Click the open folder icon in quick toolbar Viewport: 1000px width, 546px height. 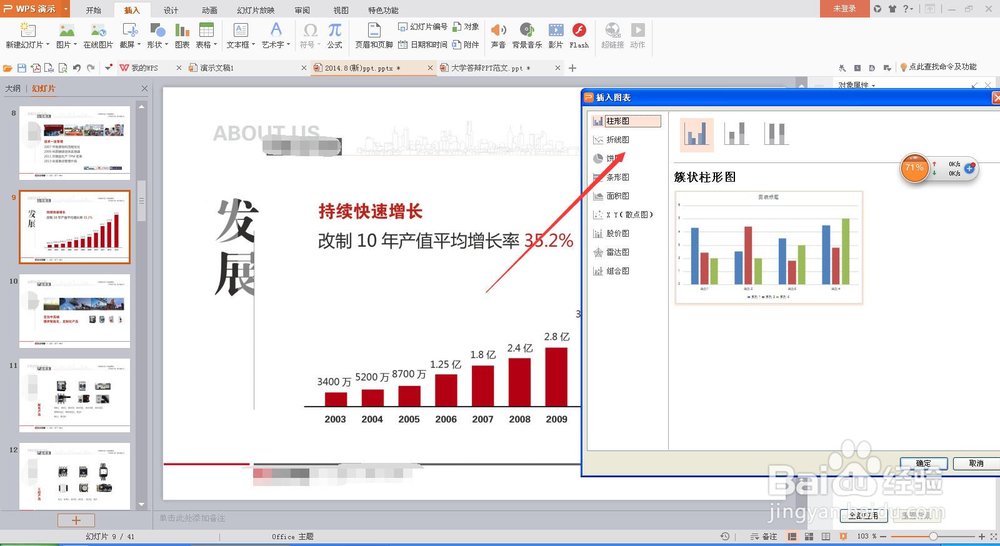(8, 68)
